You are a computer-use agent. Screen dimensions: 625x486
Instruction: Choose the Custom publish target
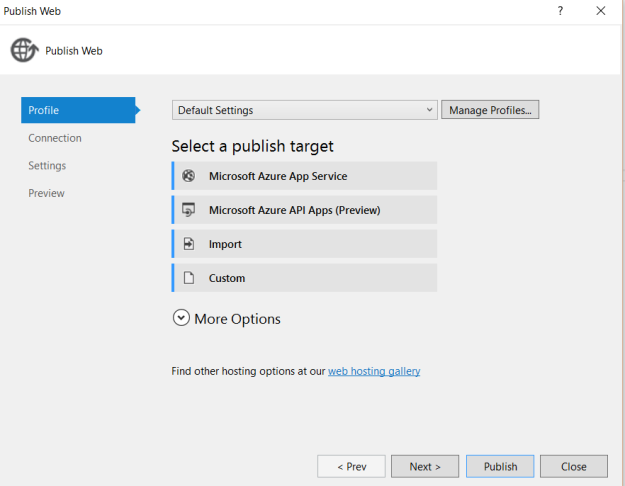[x=305, y=278]
